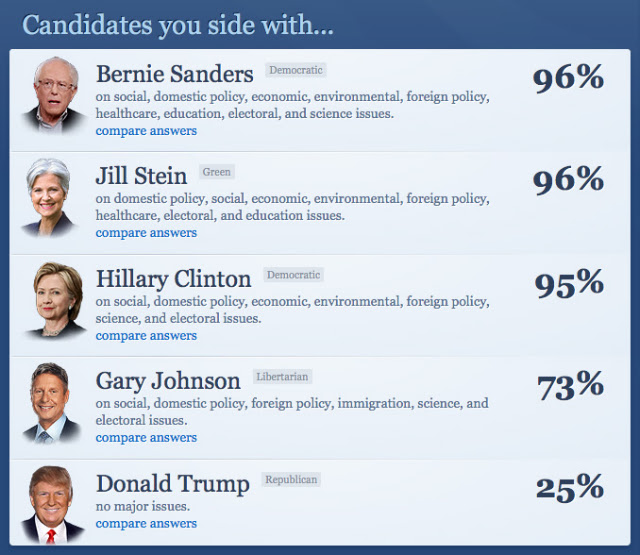
Task: Open compare answers for Donald Trump
Action: 146,524
